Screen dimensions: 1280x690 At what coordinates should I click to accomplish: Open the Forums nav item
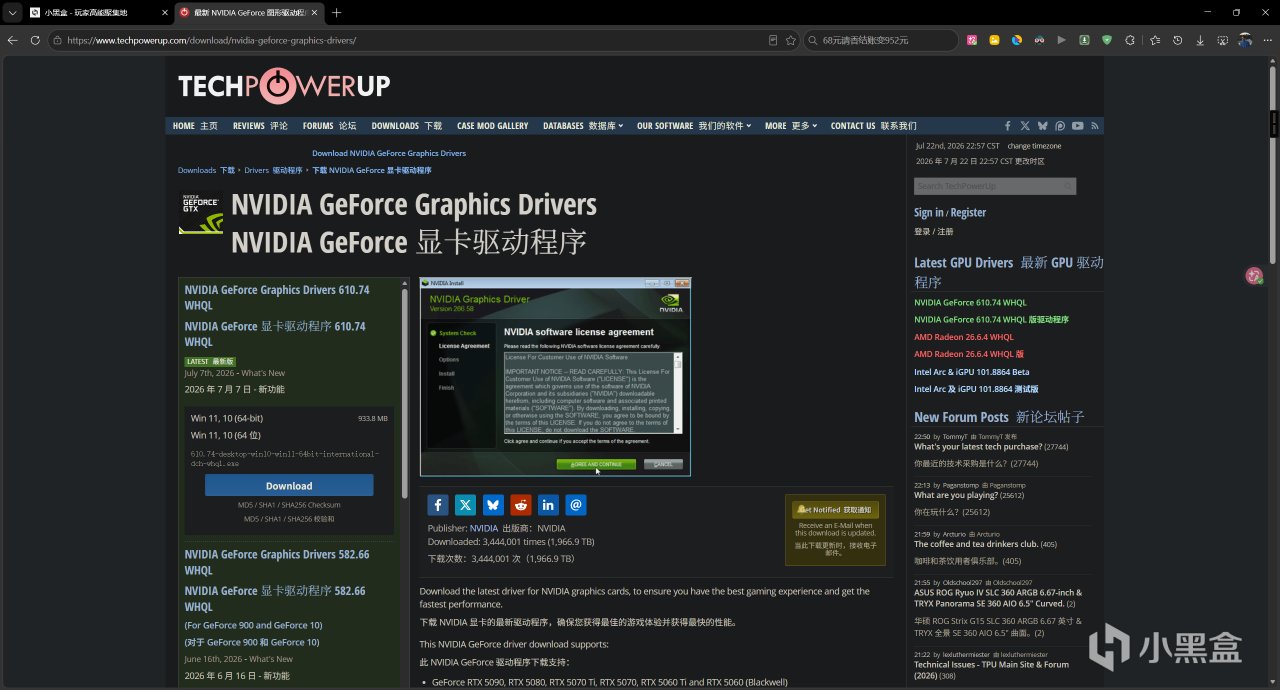(329, 126)
